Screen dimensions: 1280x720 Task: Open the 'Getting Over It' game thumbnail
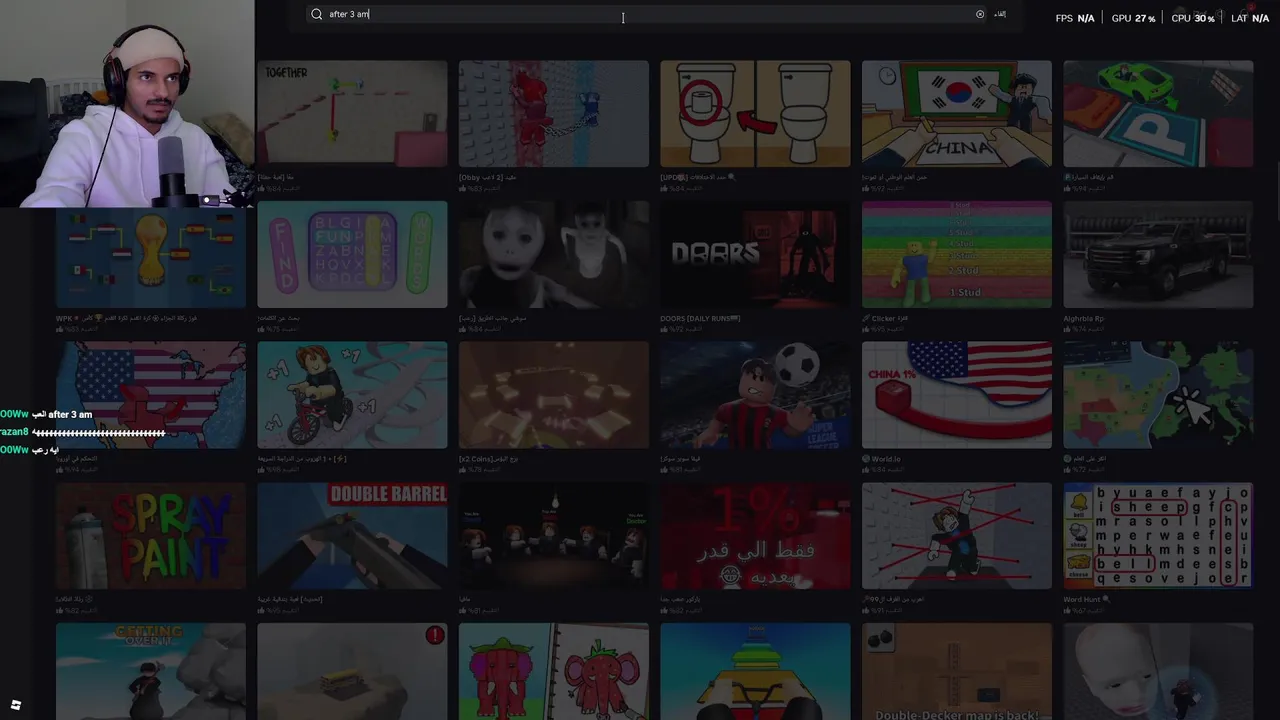[x=151, y=671]
